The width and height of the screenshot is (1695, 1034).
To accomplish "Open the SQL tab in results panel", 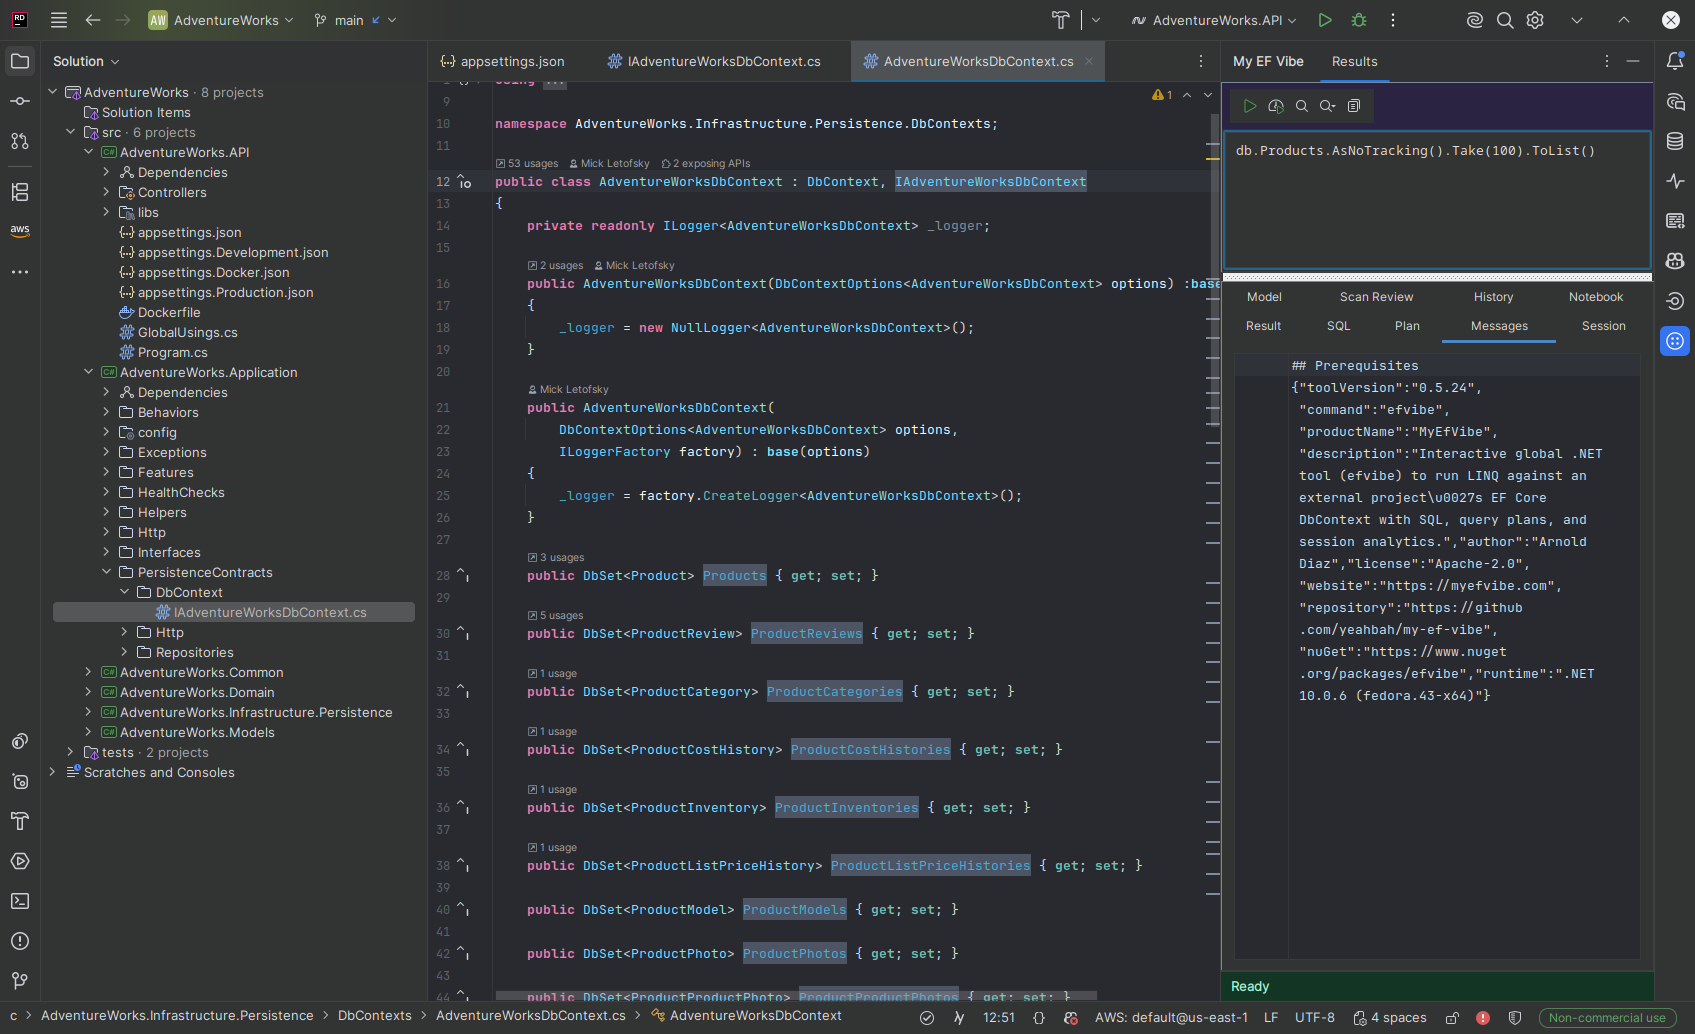I will 1338,326.
